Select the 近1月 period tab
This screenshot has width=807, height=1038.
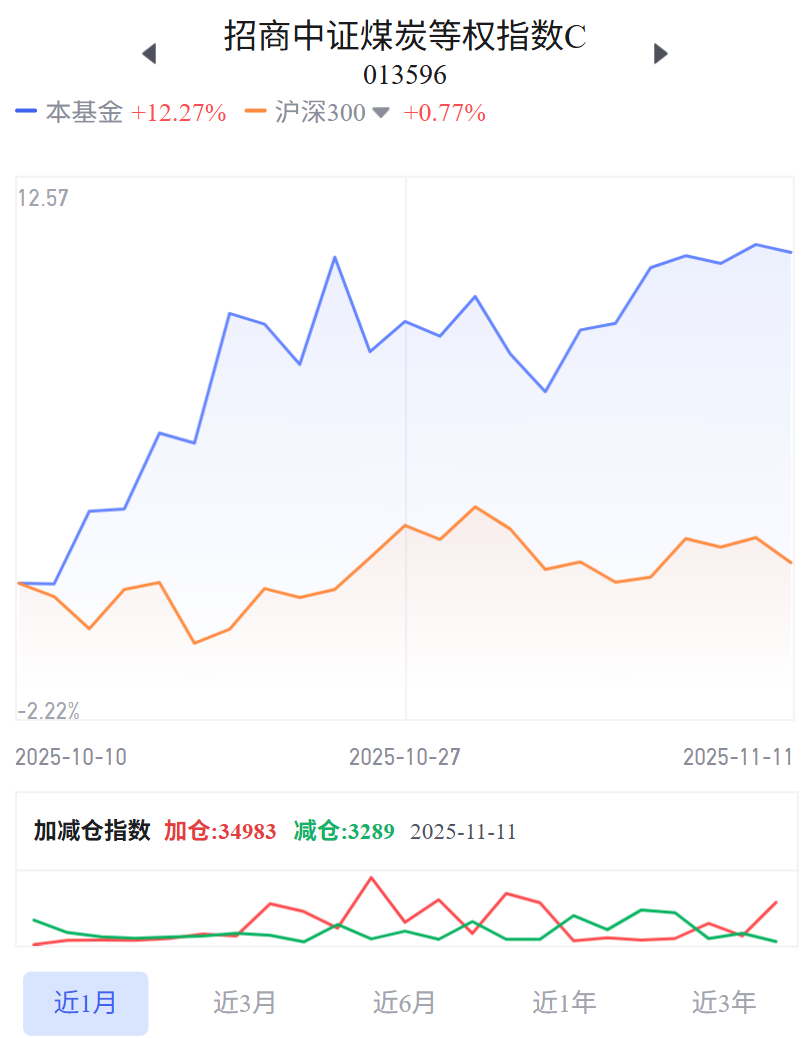tap(85, 1003)
